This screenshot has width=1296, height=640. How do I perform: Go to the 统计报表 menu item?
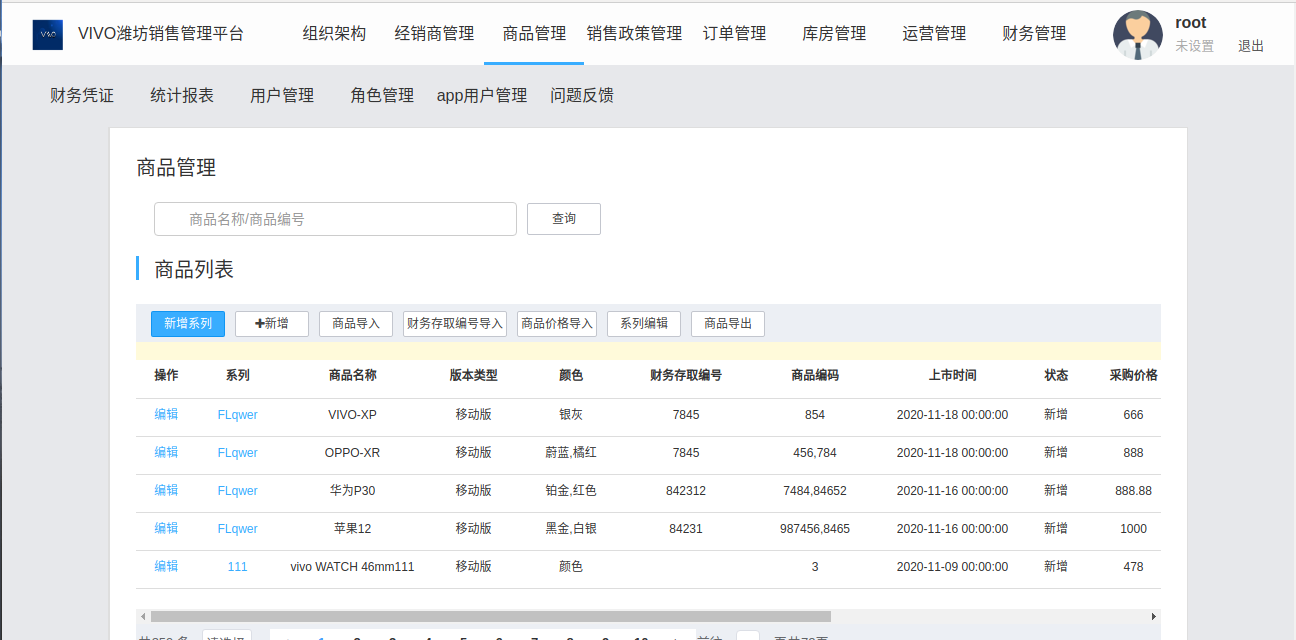(x=182, y=96)
